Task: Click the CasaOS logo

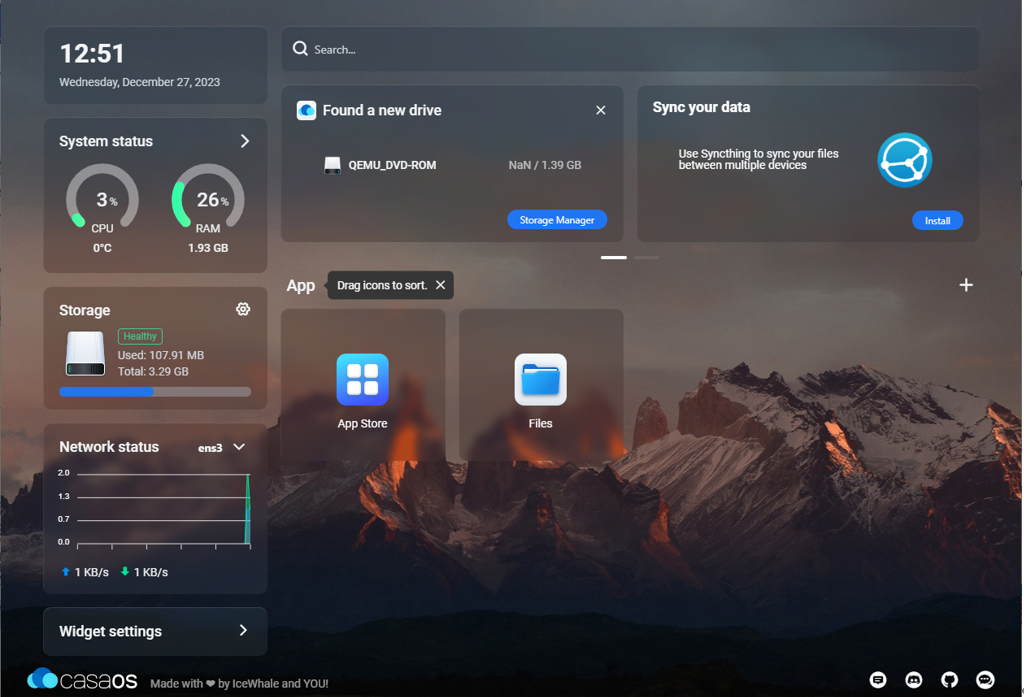Action: (x=81, y=679)
